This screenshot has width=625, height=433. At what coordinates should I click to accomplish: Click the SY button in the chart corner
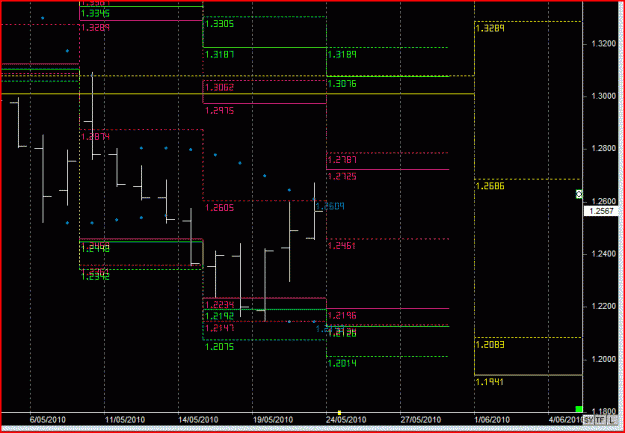[590, 419]
